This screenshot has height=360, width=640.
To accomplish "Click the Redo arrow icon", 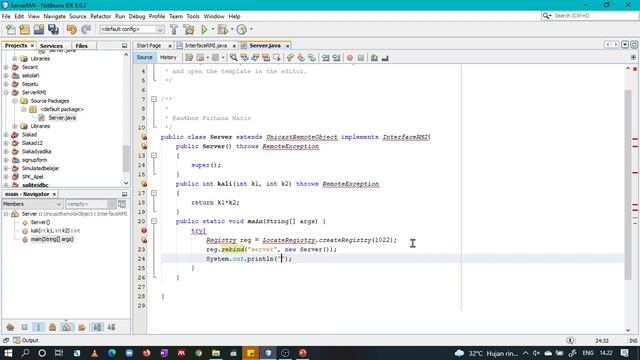I will click(x=86, y=29).
